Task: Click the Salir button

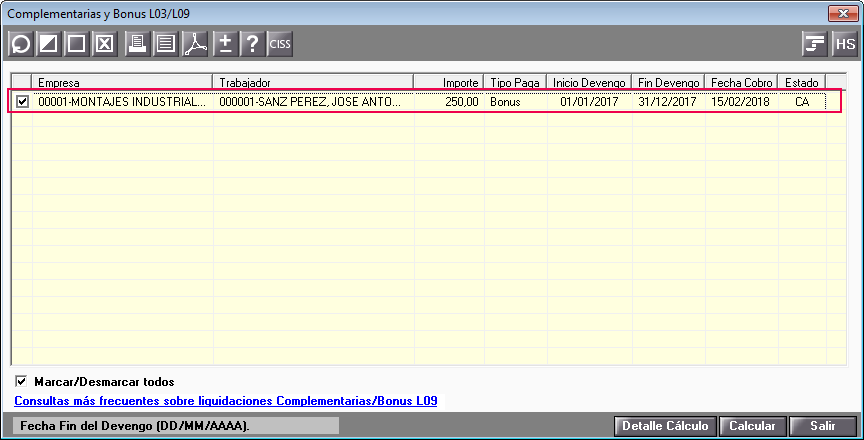Action: [823, 426]
